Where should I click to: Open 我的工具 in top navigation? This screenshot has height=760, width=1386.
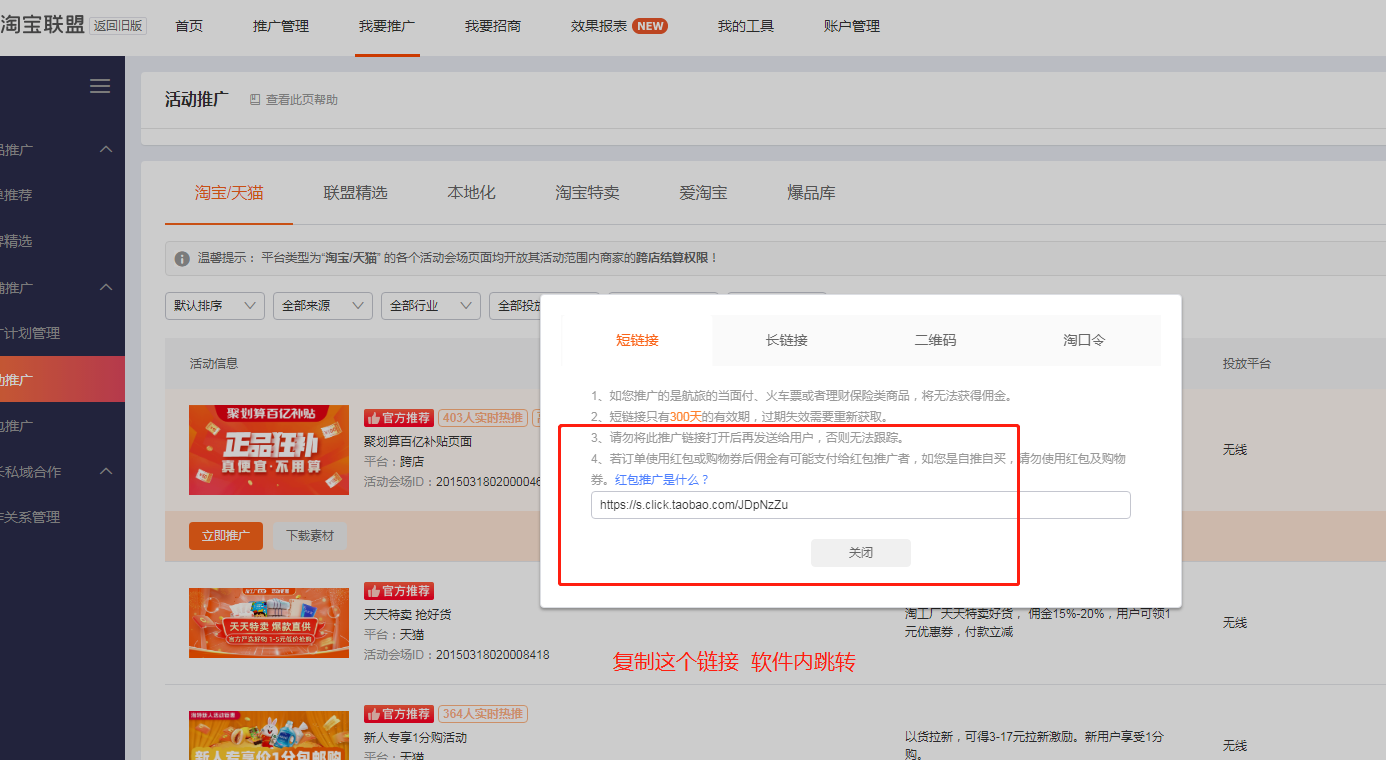click(x=746, y=26)
